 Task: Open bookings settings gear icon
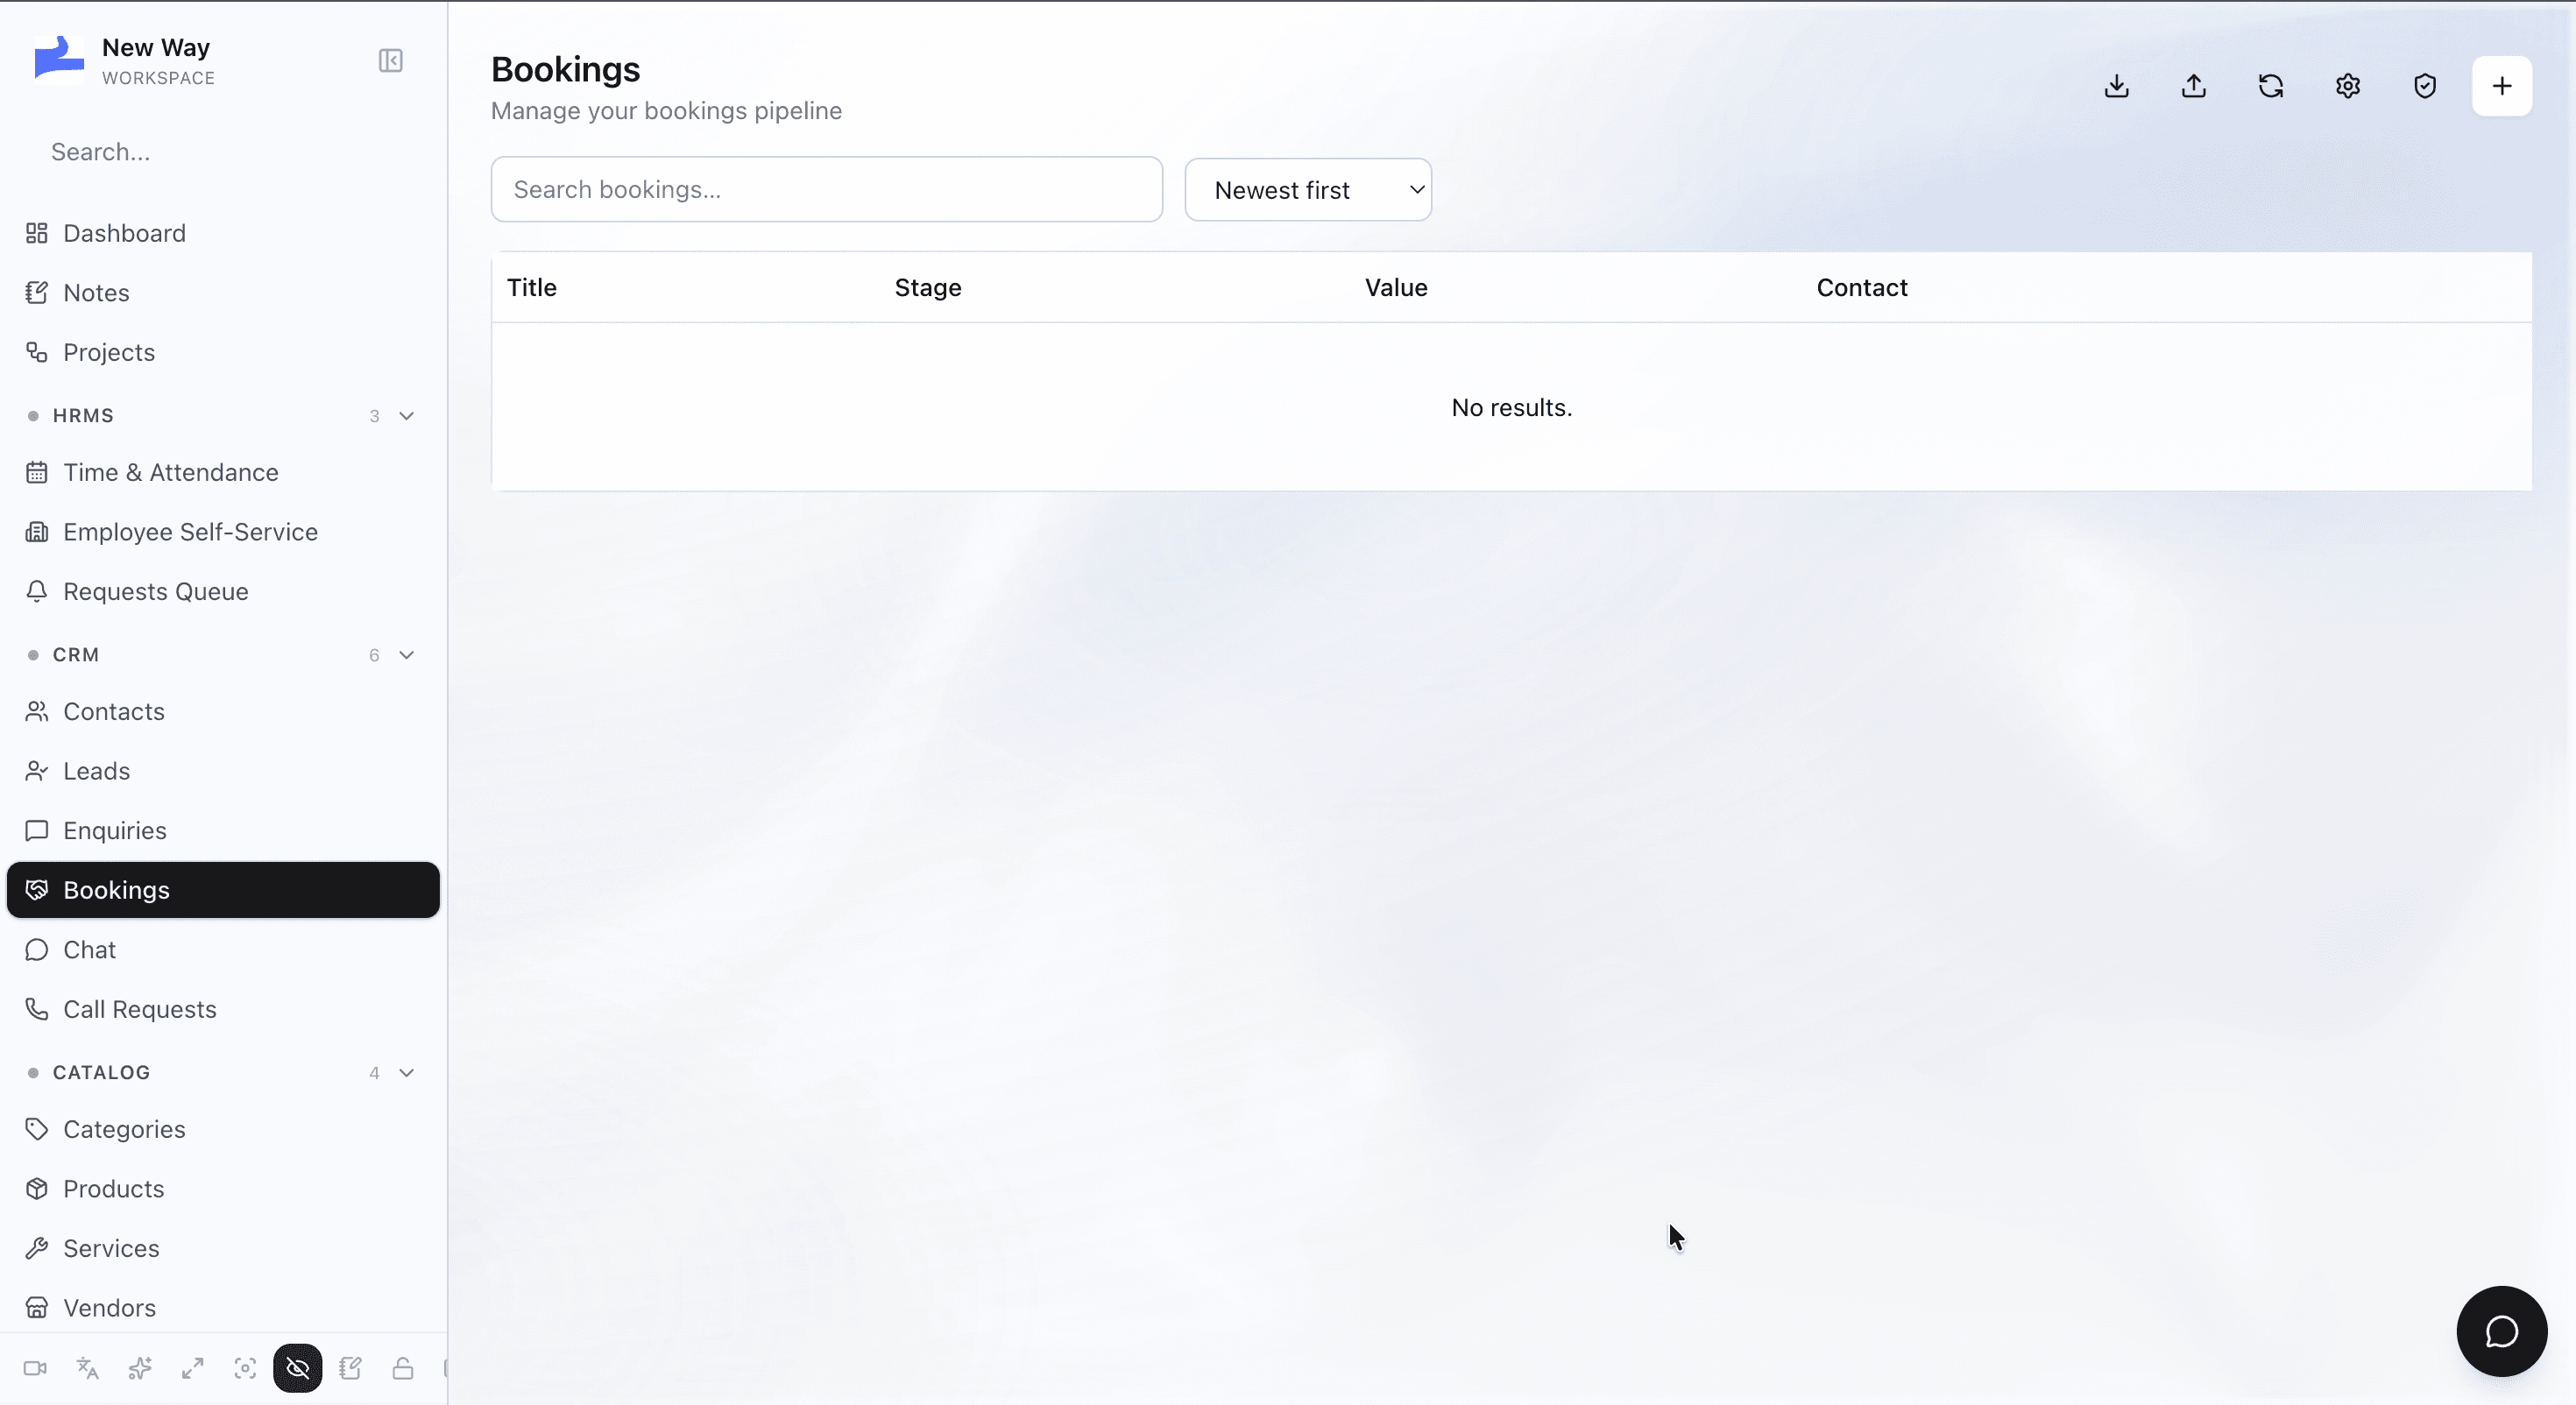[2347, 86]
